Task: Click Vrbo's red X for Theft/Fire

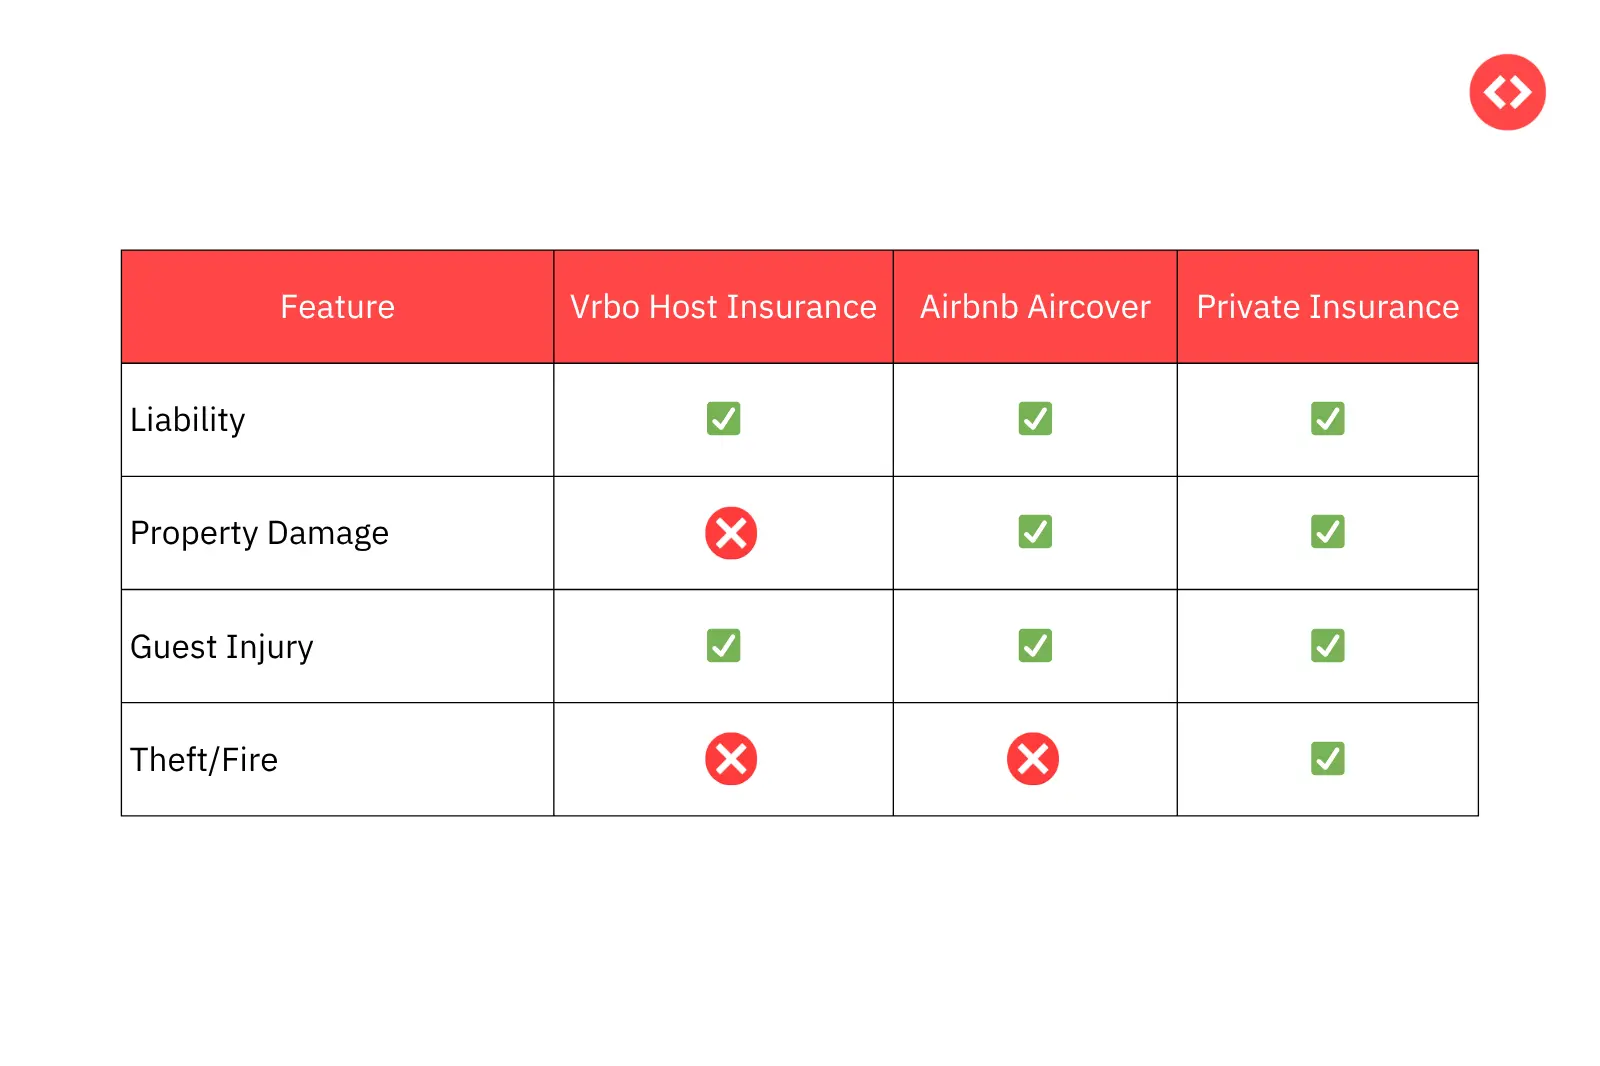Action: point(731,759)
